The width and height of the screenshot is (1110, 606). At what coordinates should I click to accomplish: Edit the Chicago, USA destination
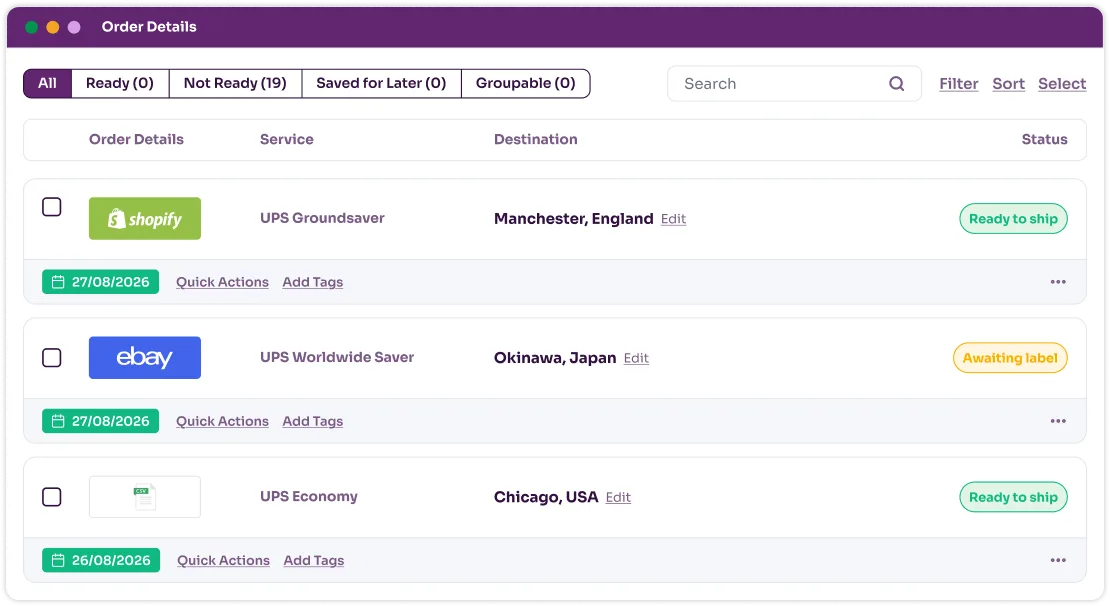[618, 498]
